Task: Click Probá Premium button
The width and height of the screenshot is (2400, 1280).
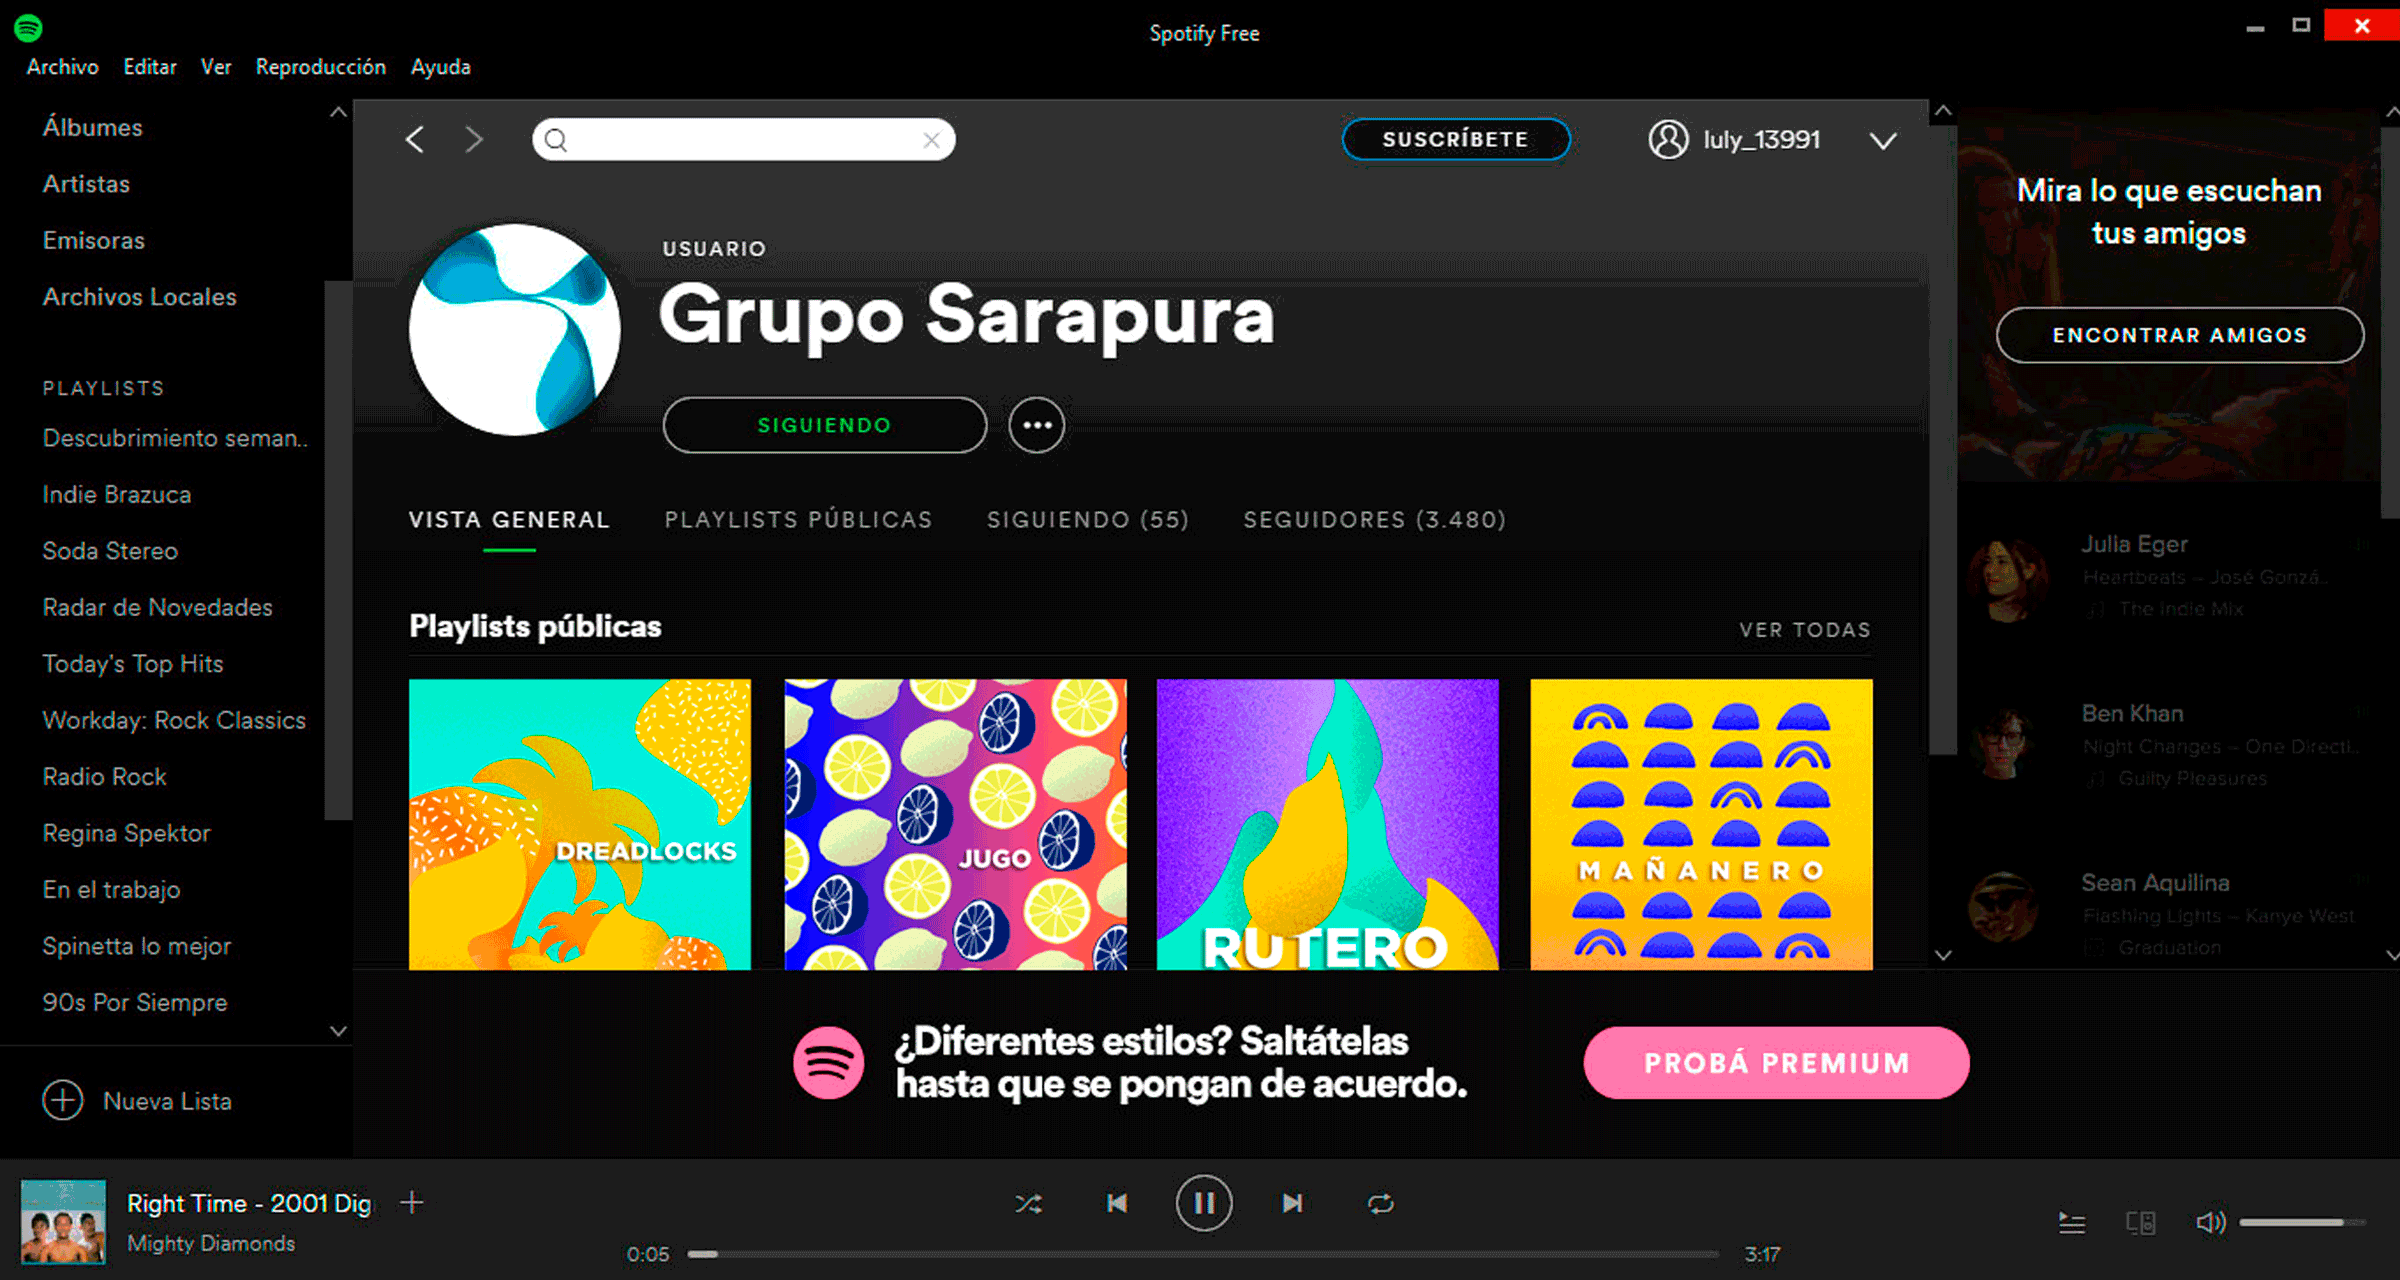Action: [1777, 1063]
